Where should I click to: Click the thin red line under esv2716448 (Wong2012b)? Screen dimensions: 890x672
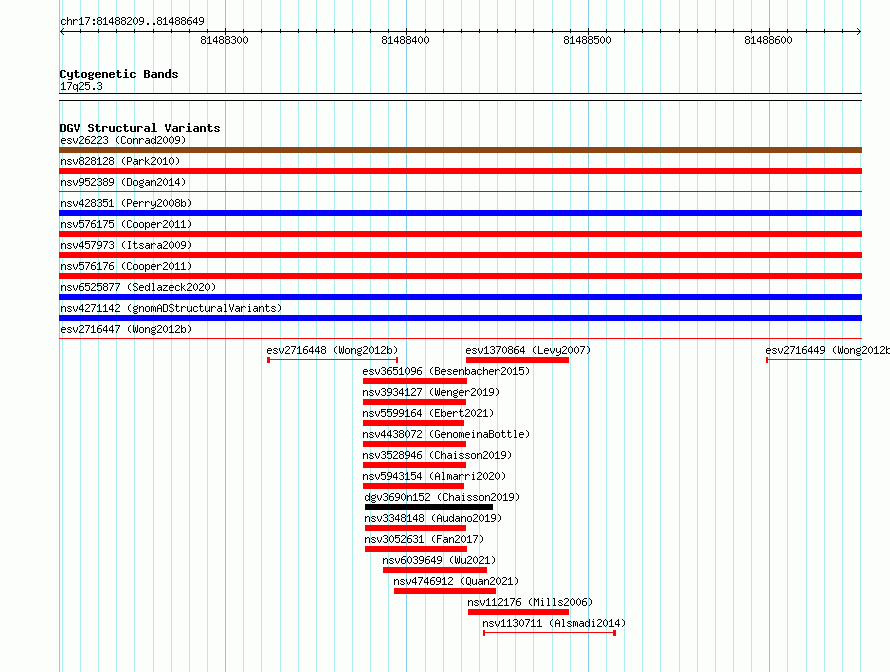coord(333,360)
